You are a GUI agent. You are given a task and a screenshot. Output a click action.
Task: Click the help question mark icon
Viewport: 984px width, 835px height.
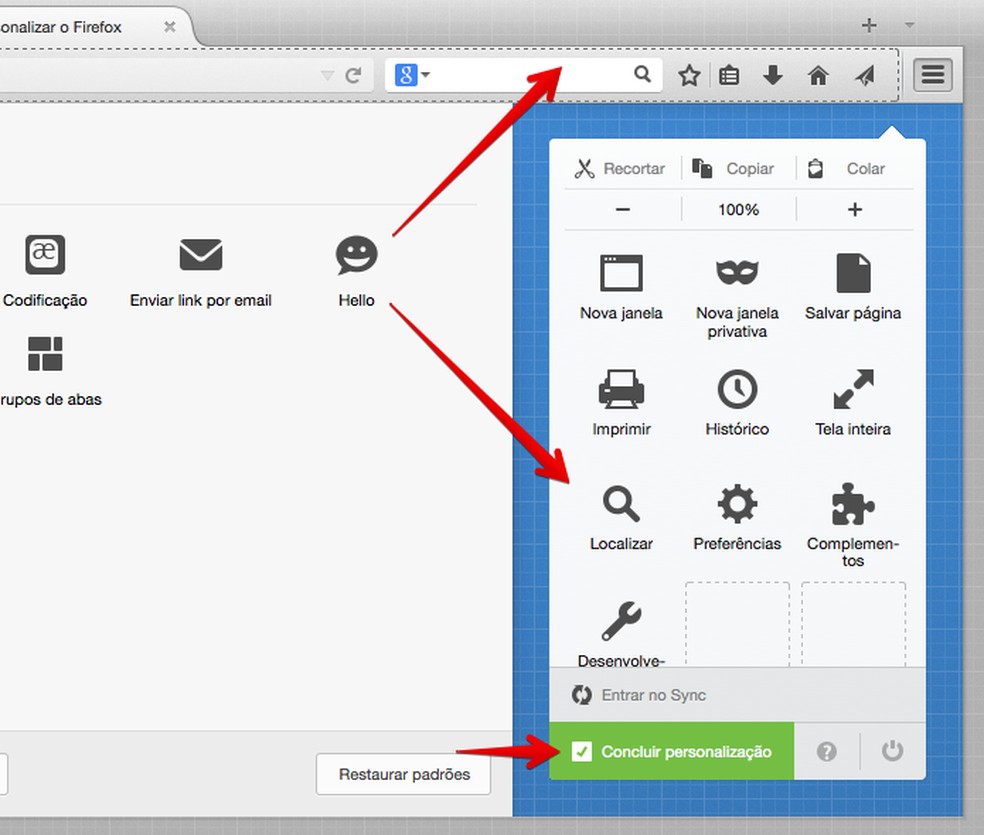click(x=826, y=752)
